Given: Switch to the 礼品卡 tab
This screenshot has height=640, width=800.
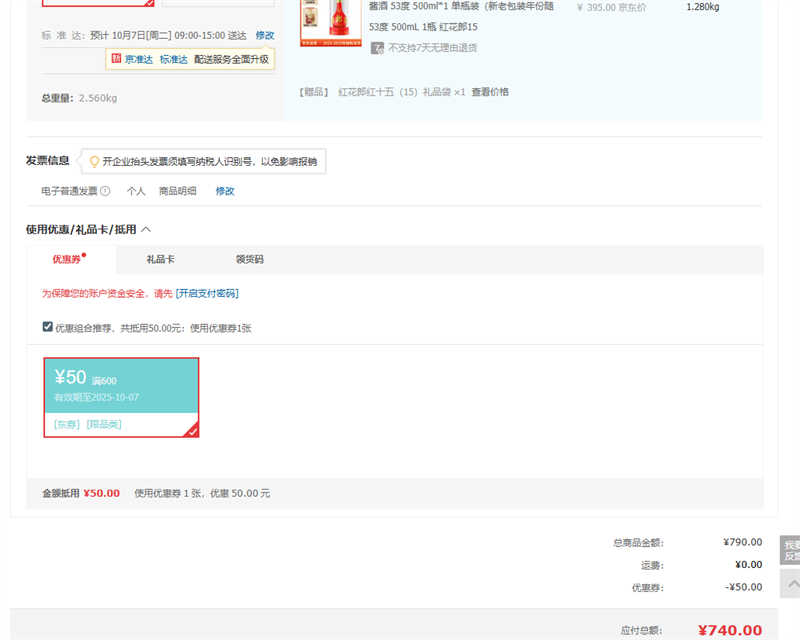Looking at the screenshot, I should [160, 259].
